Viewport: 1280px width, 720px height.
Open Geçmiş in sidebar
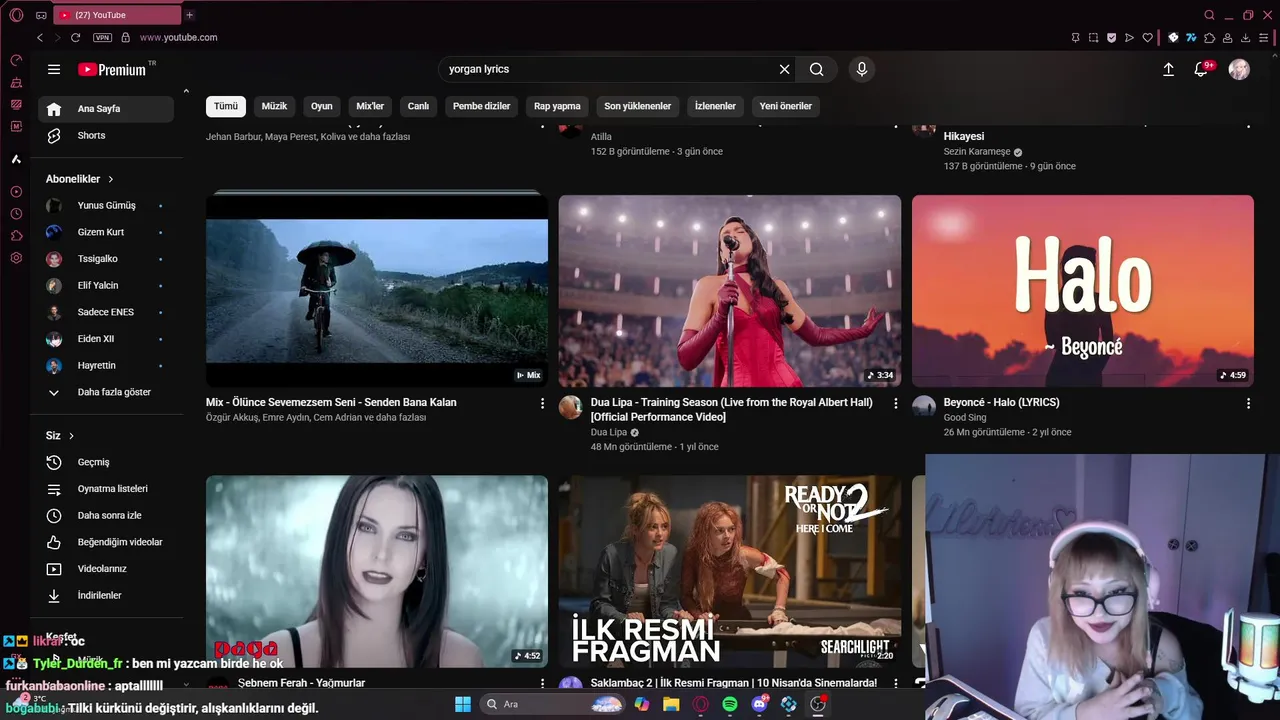click(x=106, y=463)
